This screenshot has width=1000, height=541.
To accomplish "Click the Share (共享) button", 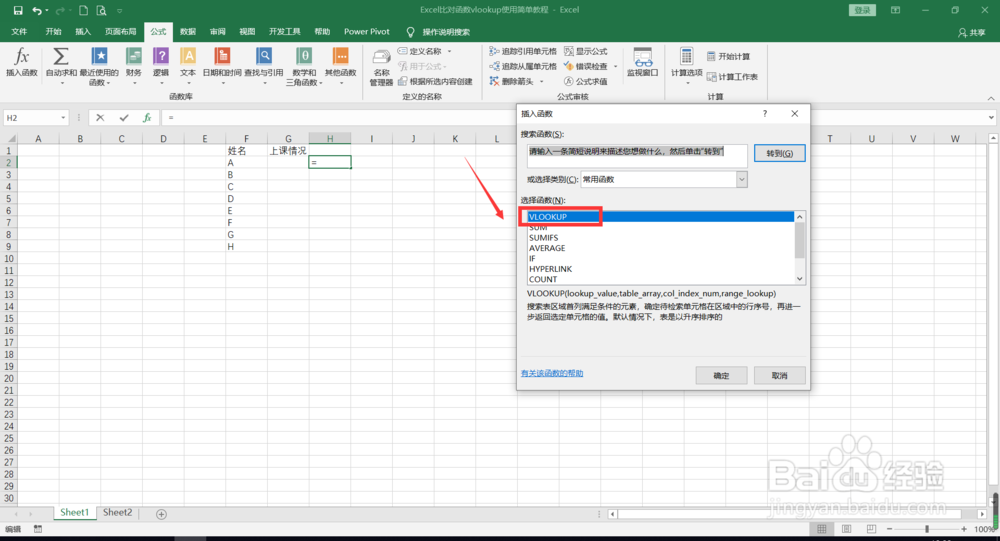I will 971,33.
